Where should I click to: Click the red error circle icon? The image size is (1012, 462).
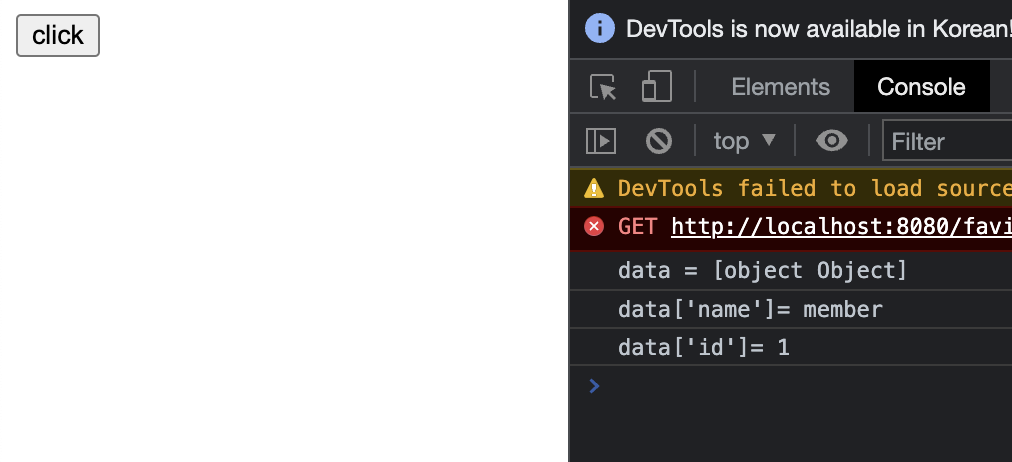click(x=594, y=226)
